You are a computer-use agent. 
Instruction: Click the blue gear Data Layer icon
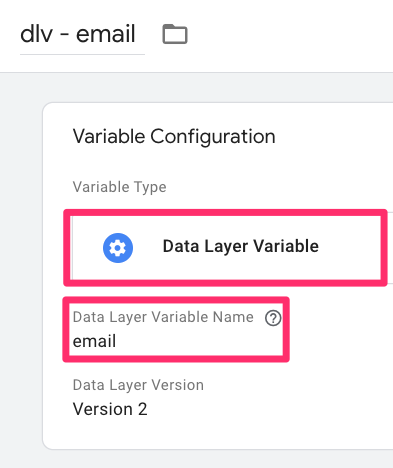118,248
